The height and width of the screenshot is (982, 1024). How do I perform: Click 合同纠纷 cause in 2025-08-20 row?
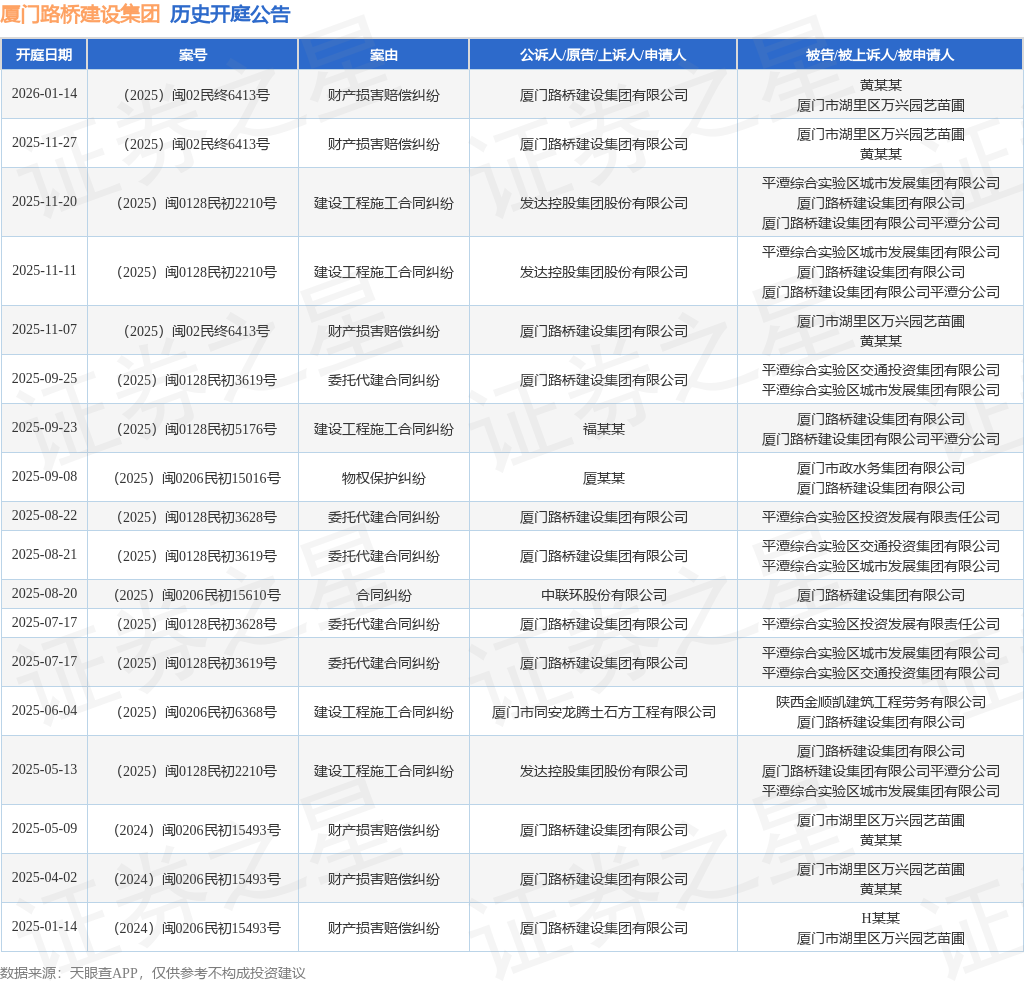click(x=383, y=595)
